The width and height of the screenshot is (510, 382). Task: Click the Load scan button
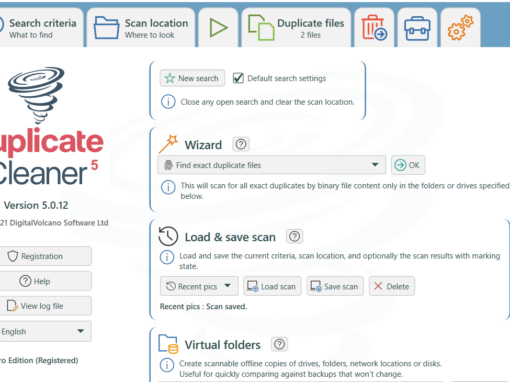coord(272,286)
